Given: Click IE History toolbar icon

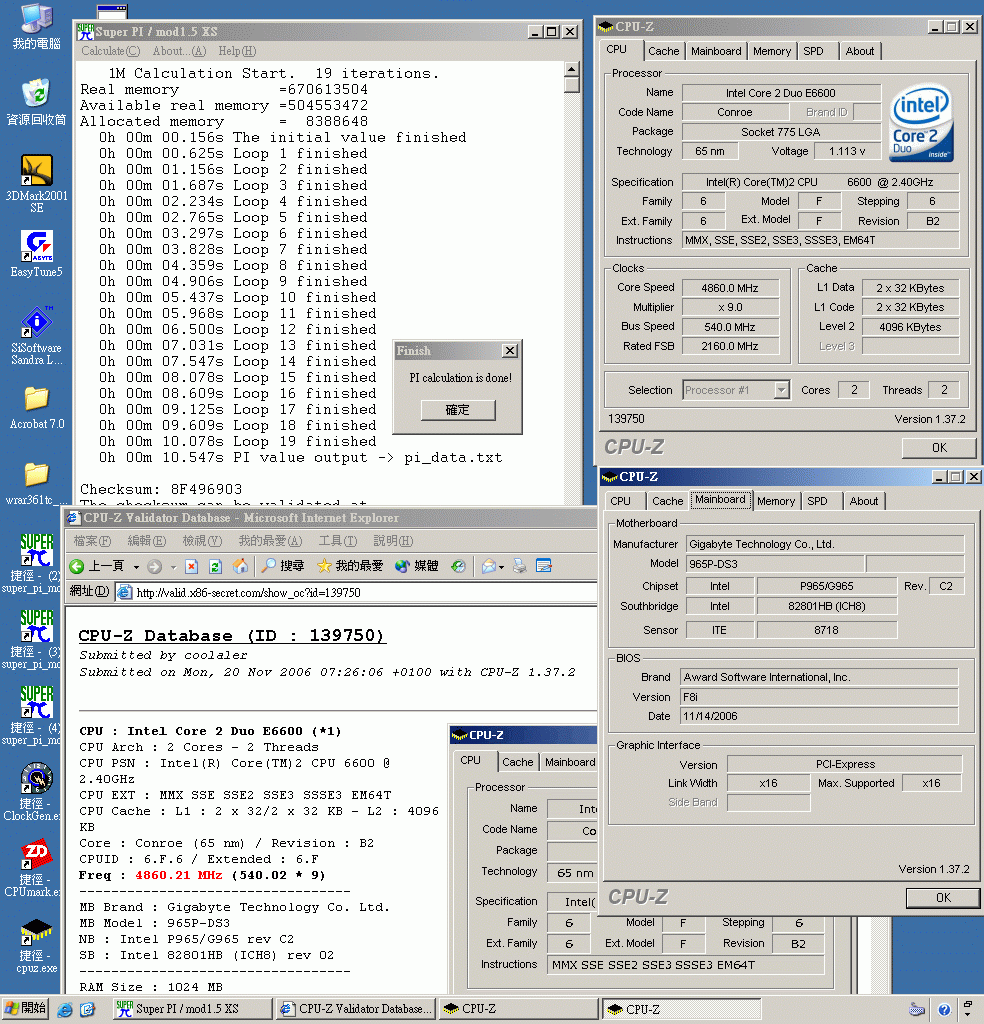Looking at the screenshot, I should click(x=458, y=566).
